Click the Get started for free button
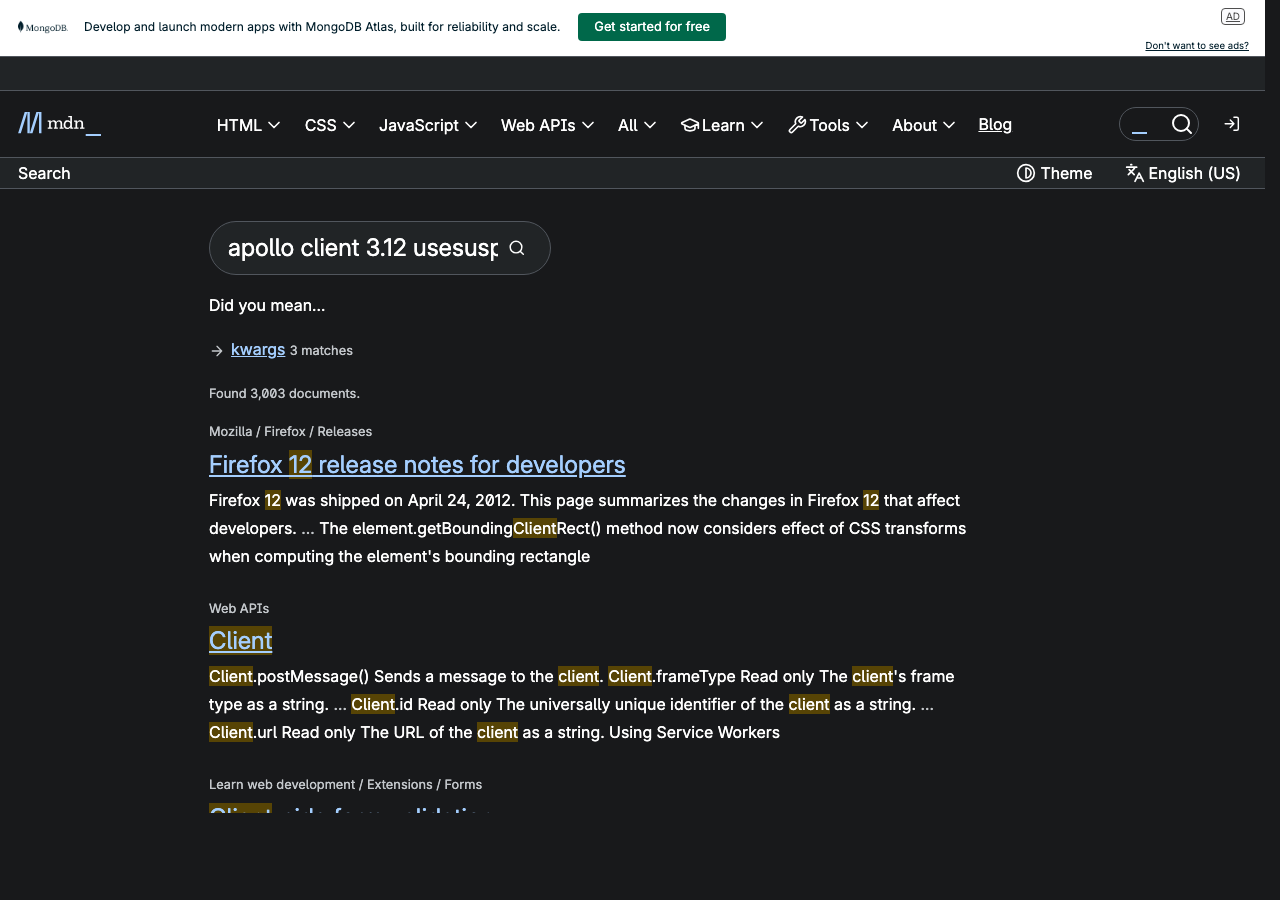The width and height of the screenshot is (1280, 900). (651, 27)
